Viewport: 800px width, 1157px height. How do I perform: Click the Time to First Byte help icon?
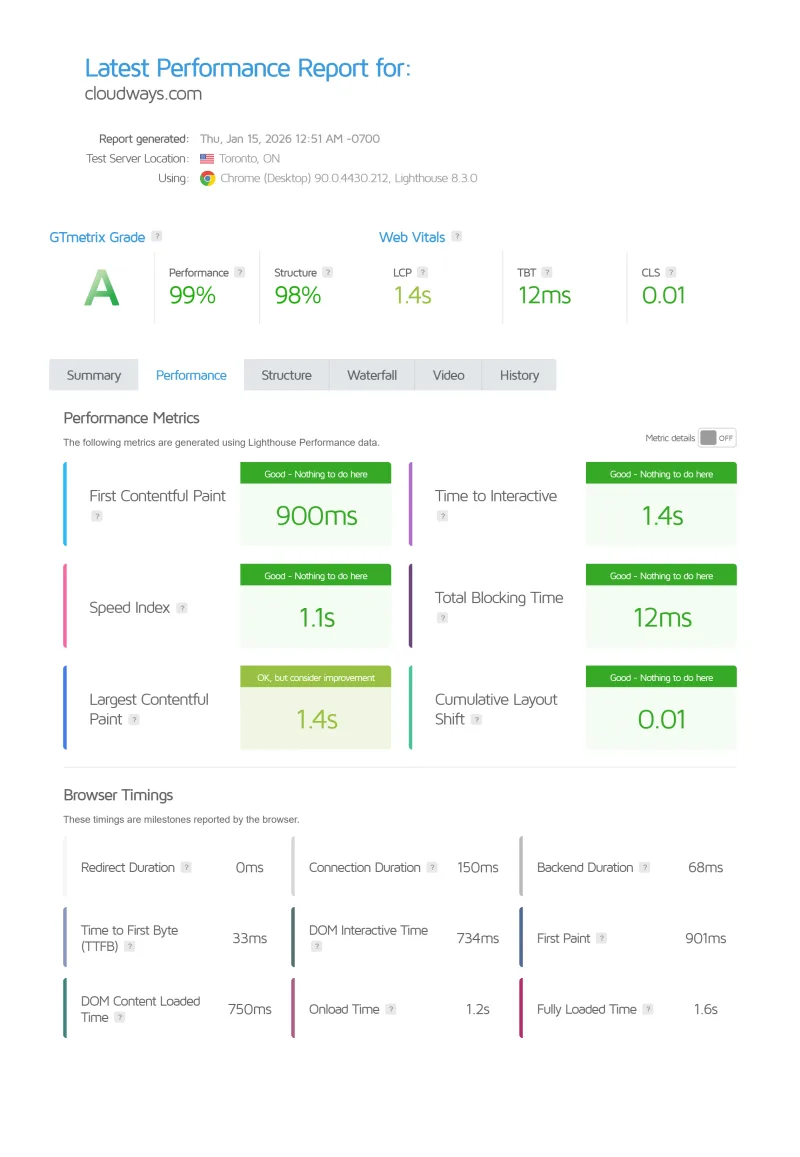tap(130, 947)
